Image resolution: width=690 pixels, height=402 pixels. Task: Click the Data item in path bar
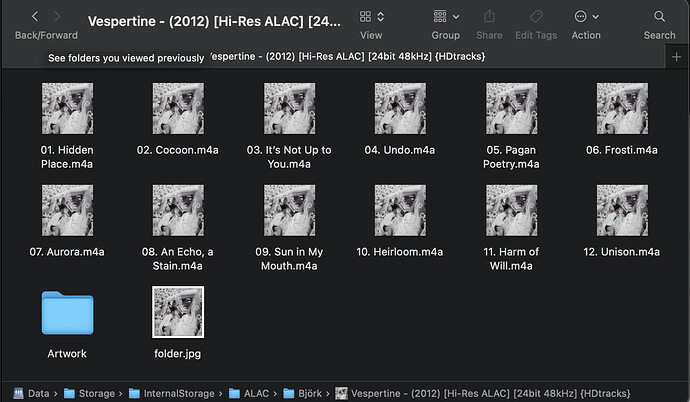pos(31,393)
